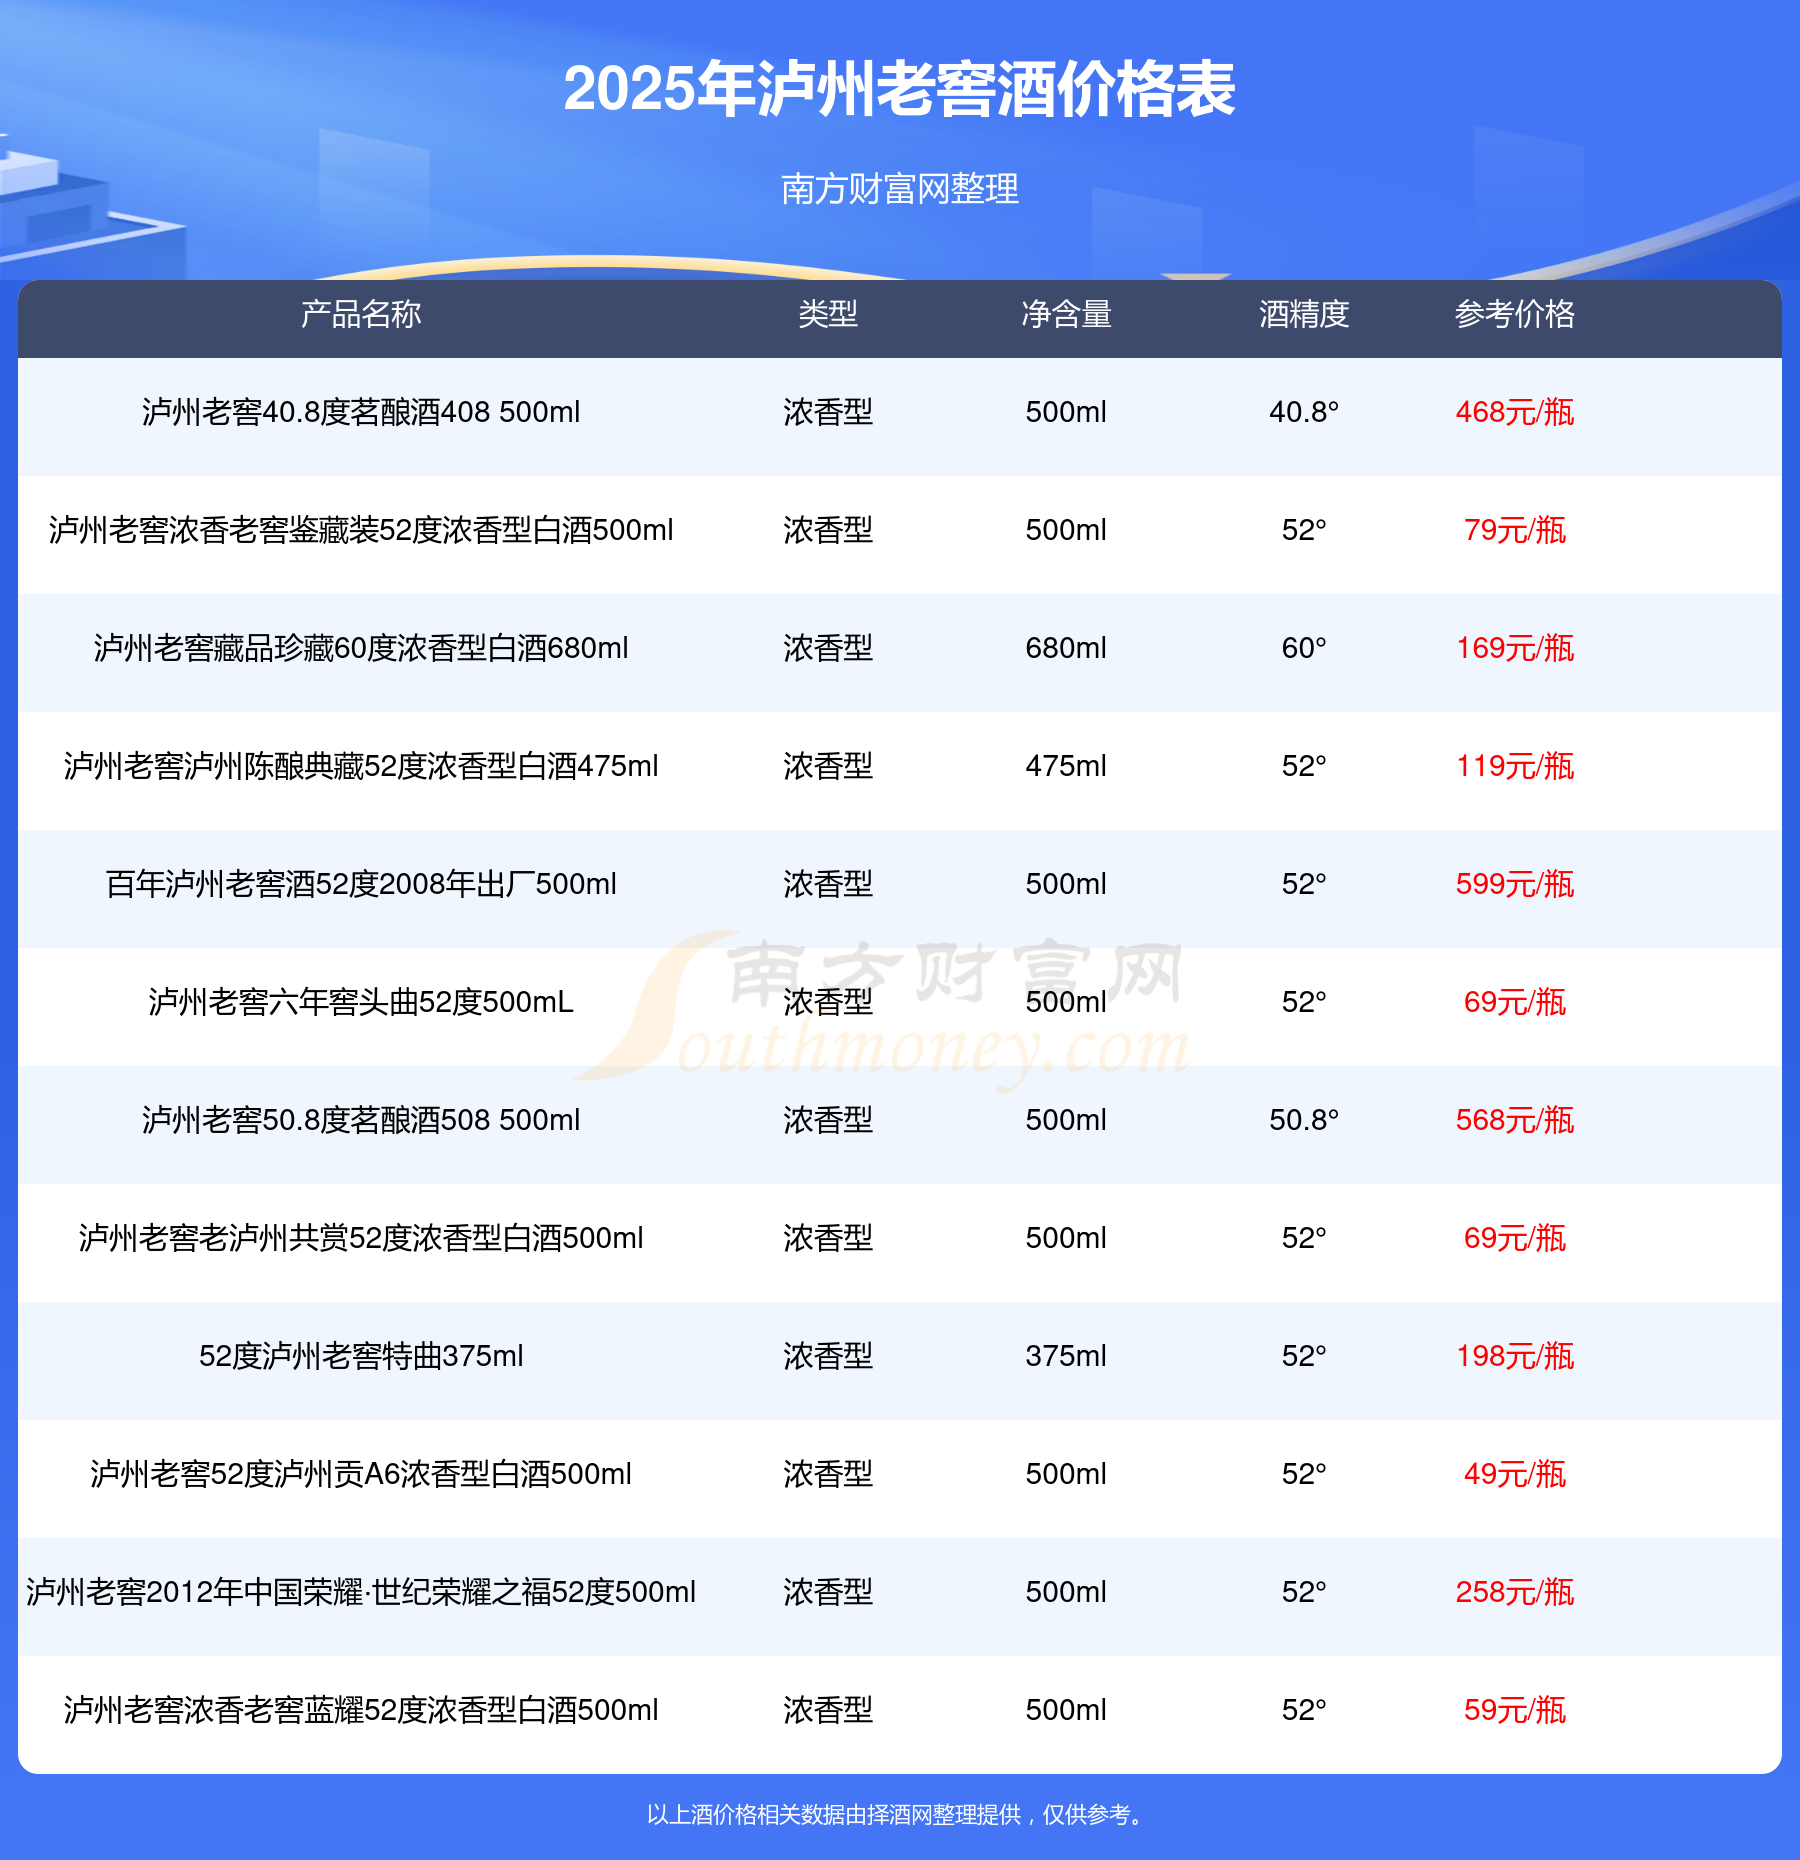Click product name "泸州老窖50.8度茗酿酒508 500ml"
Viewport: 1800px width, 1860px height.
(361, 1120)
